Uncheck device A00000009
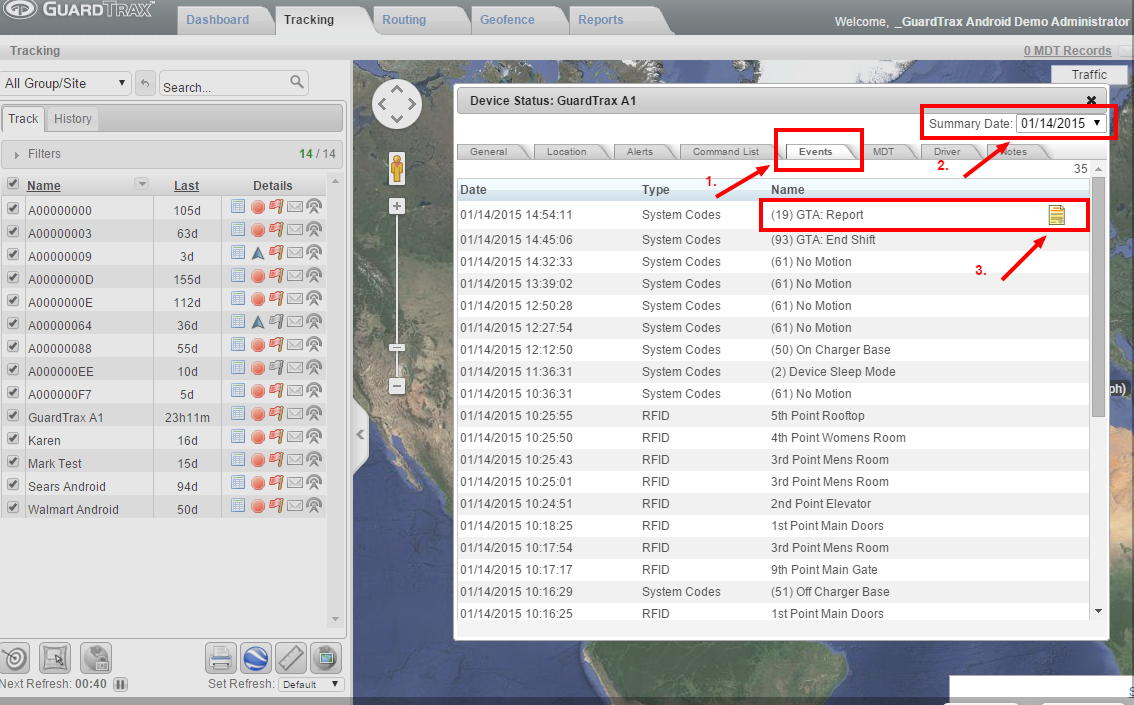Viewport: 1134px width, 705px height. coord(12,255)
